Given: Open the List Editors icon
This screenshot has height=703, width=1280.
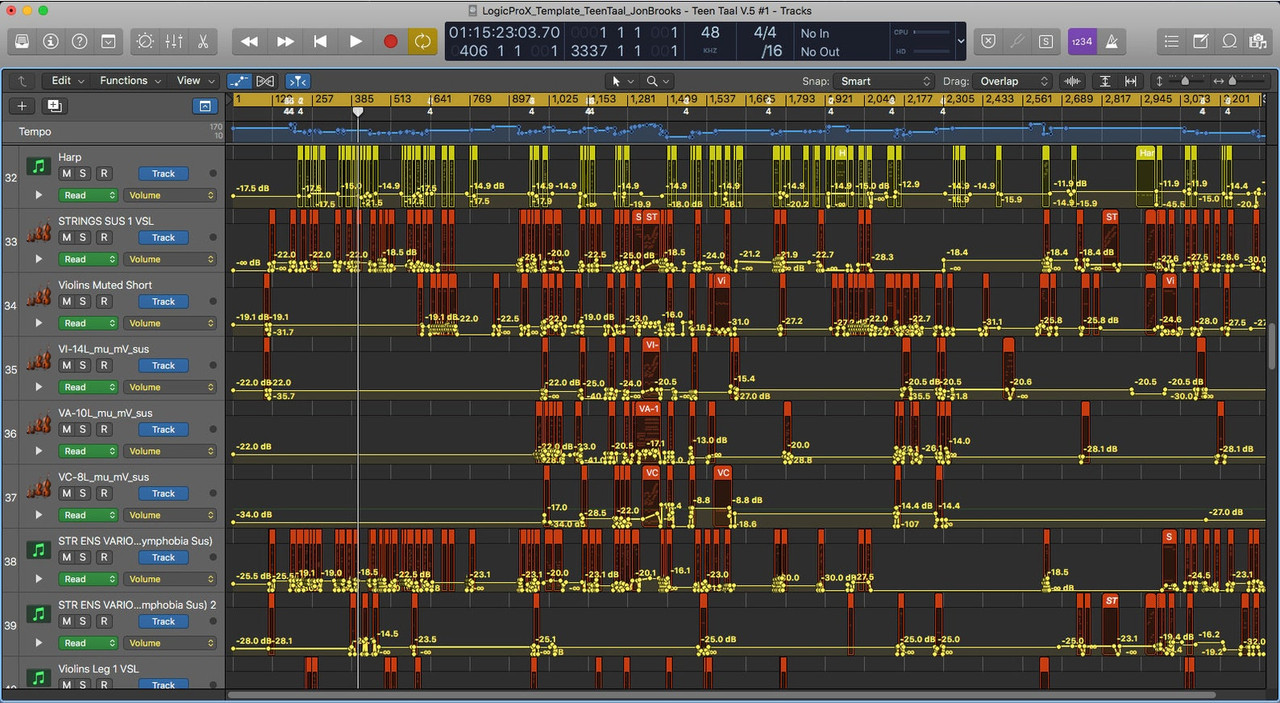Looking at the screenshot, I should (1172, 41).
